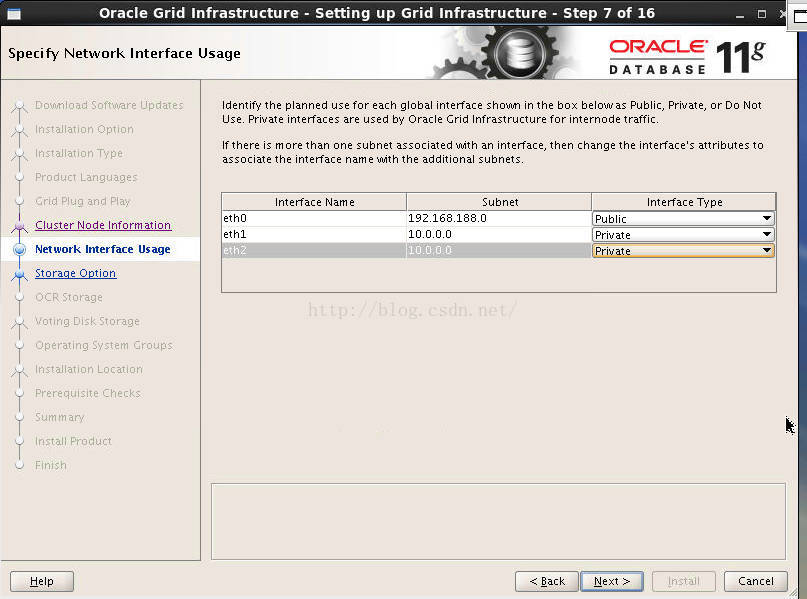Click the Summary step
This screenshot has width=807, height=599.
pos(60,417)
